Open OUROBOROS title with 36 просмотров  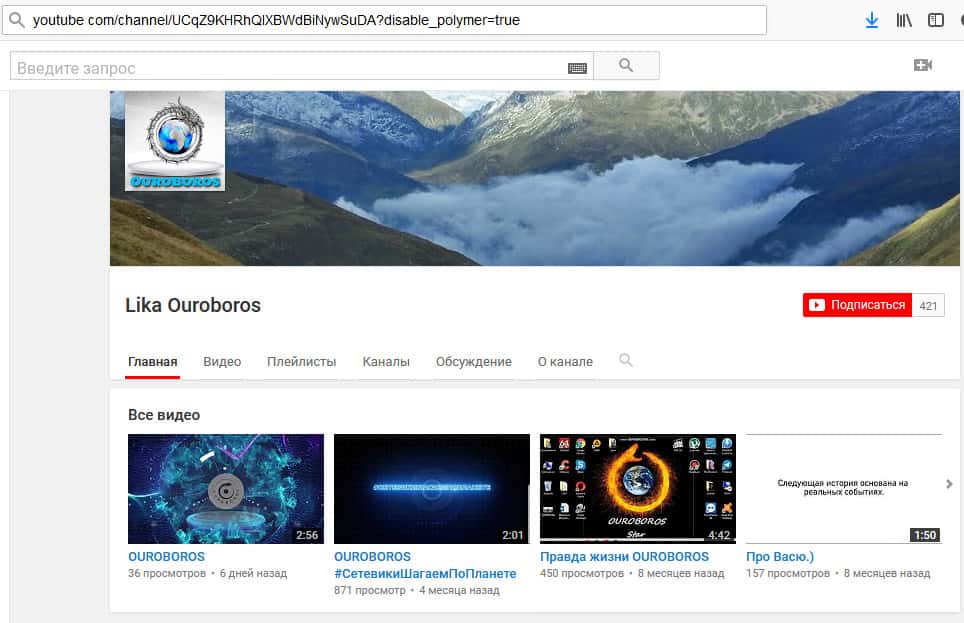167,557
